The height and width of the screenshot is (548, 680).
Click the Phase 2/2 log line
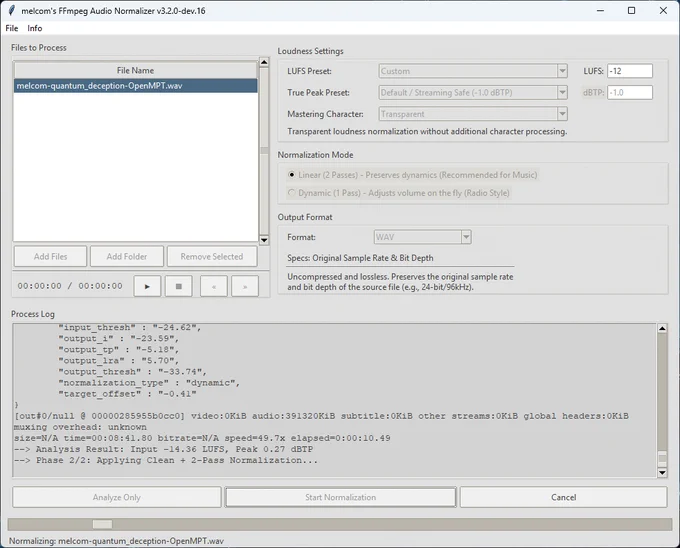tap(166, 460)
